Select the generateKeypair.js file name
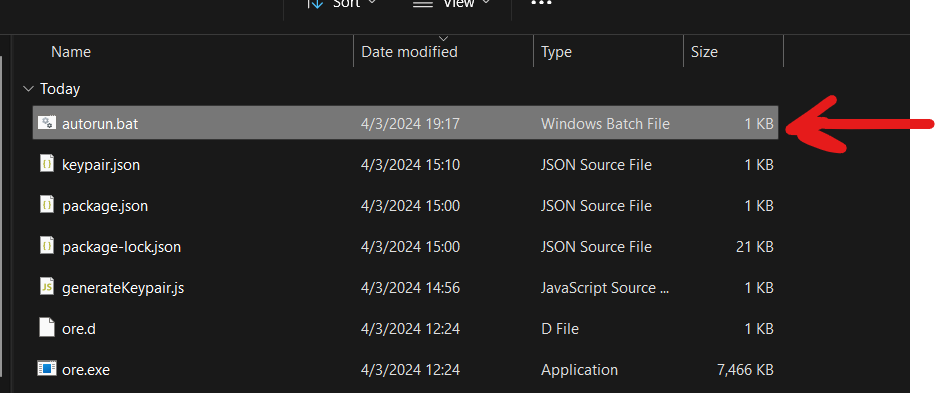935x393 pixels. coord(123,288)
